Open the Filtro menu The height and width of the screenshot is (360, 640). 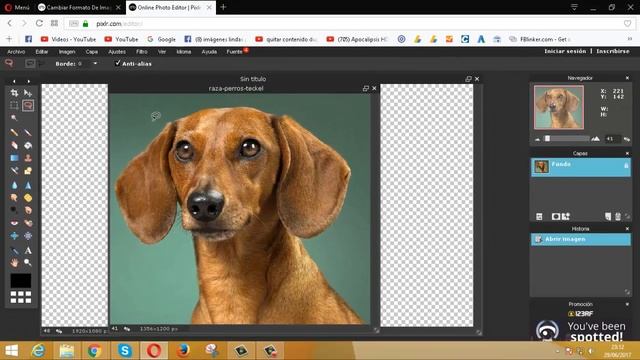(x=142, y=52)
